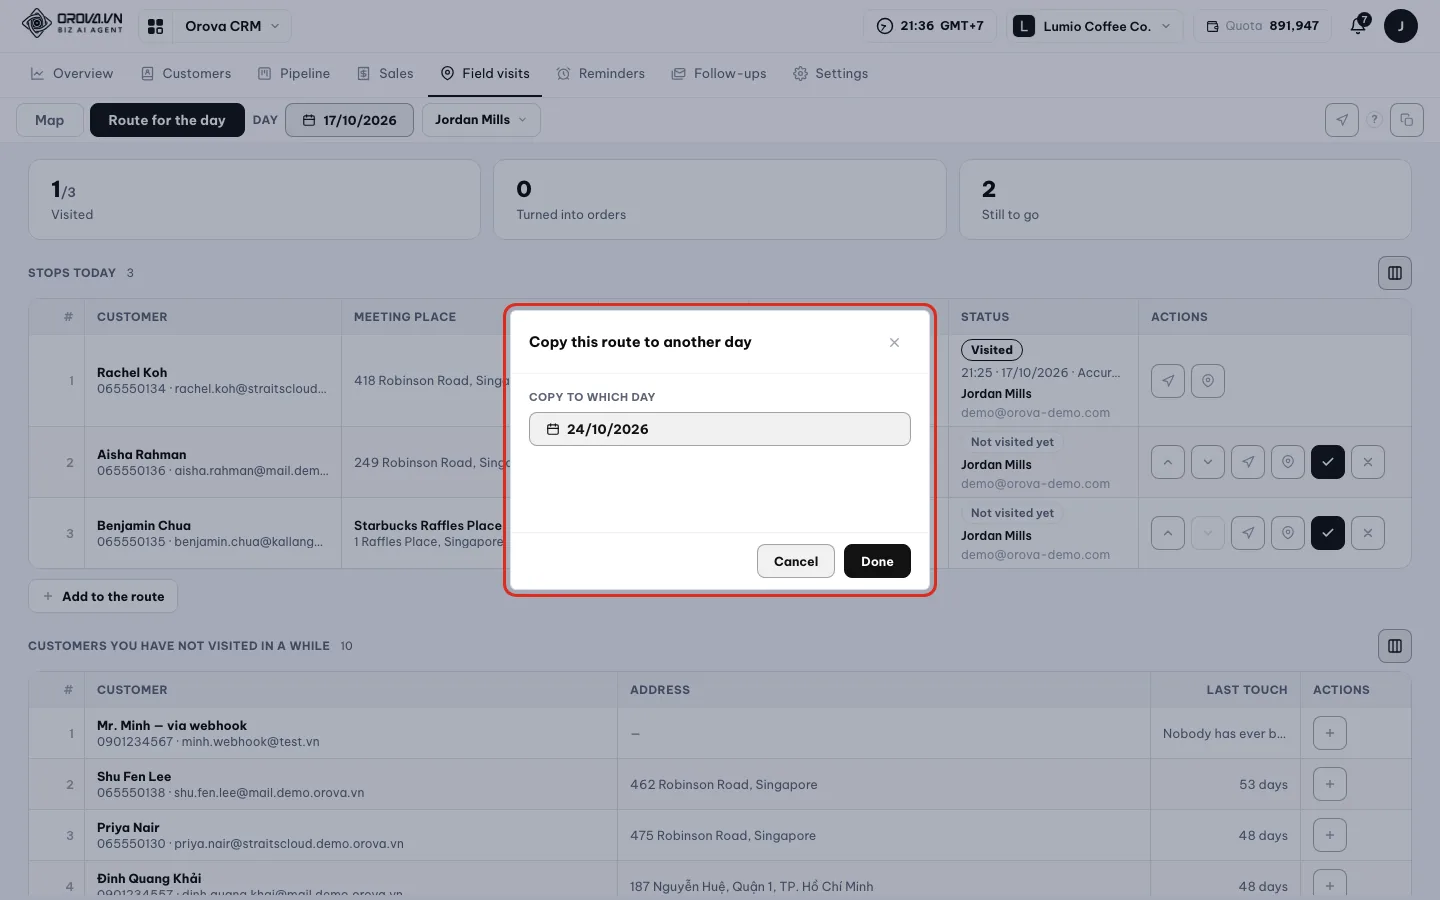Add Shu Fen Lee to the route
This screenshot has width=1440, height=900.
pyautogui.click(x=1330, y=784)
